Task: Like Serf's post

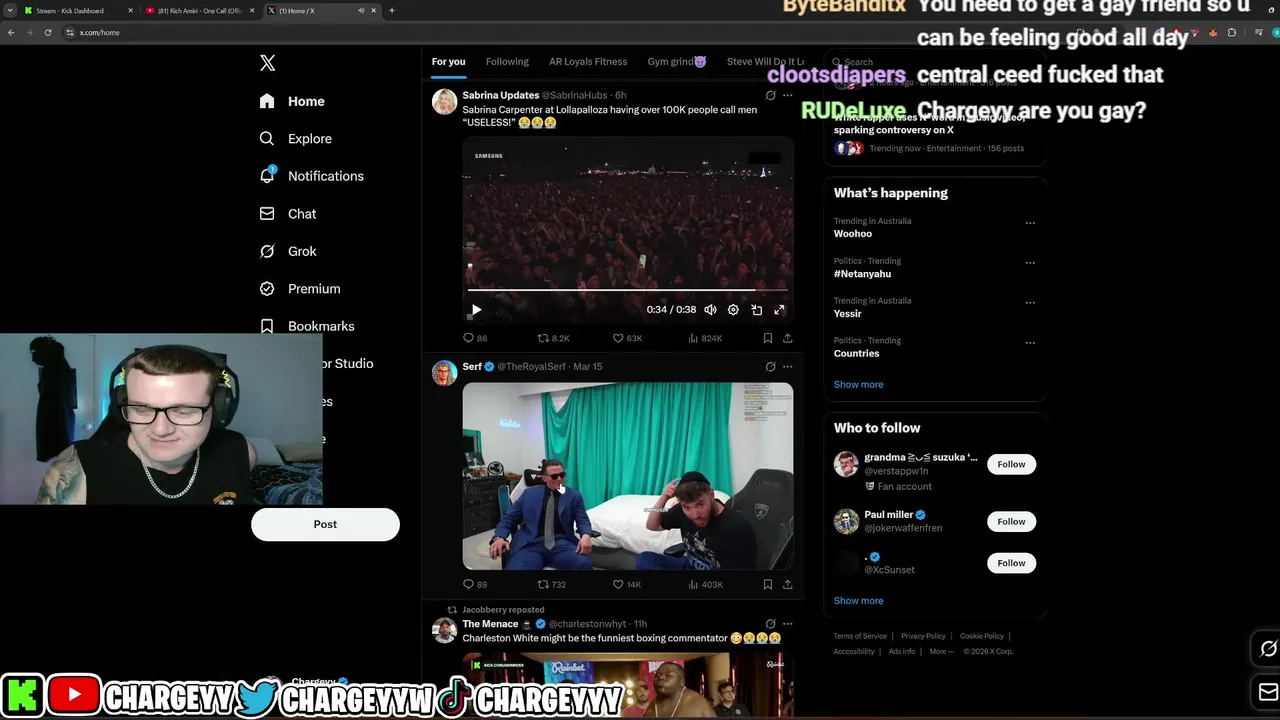Action: pyautogui.click(x=627, y=584)
